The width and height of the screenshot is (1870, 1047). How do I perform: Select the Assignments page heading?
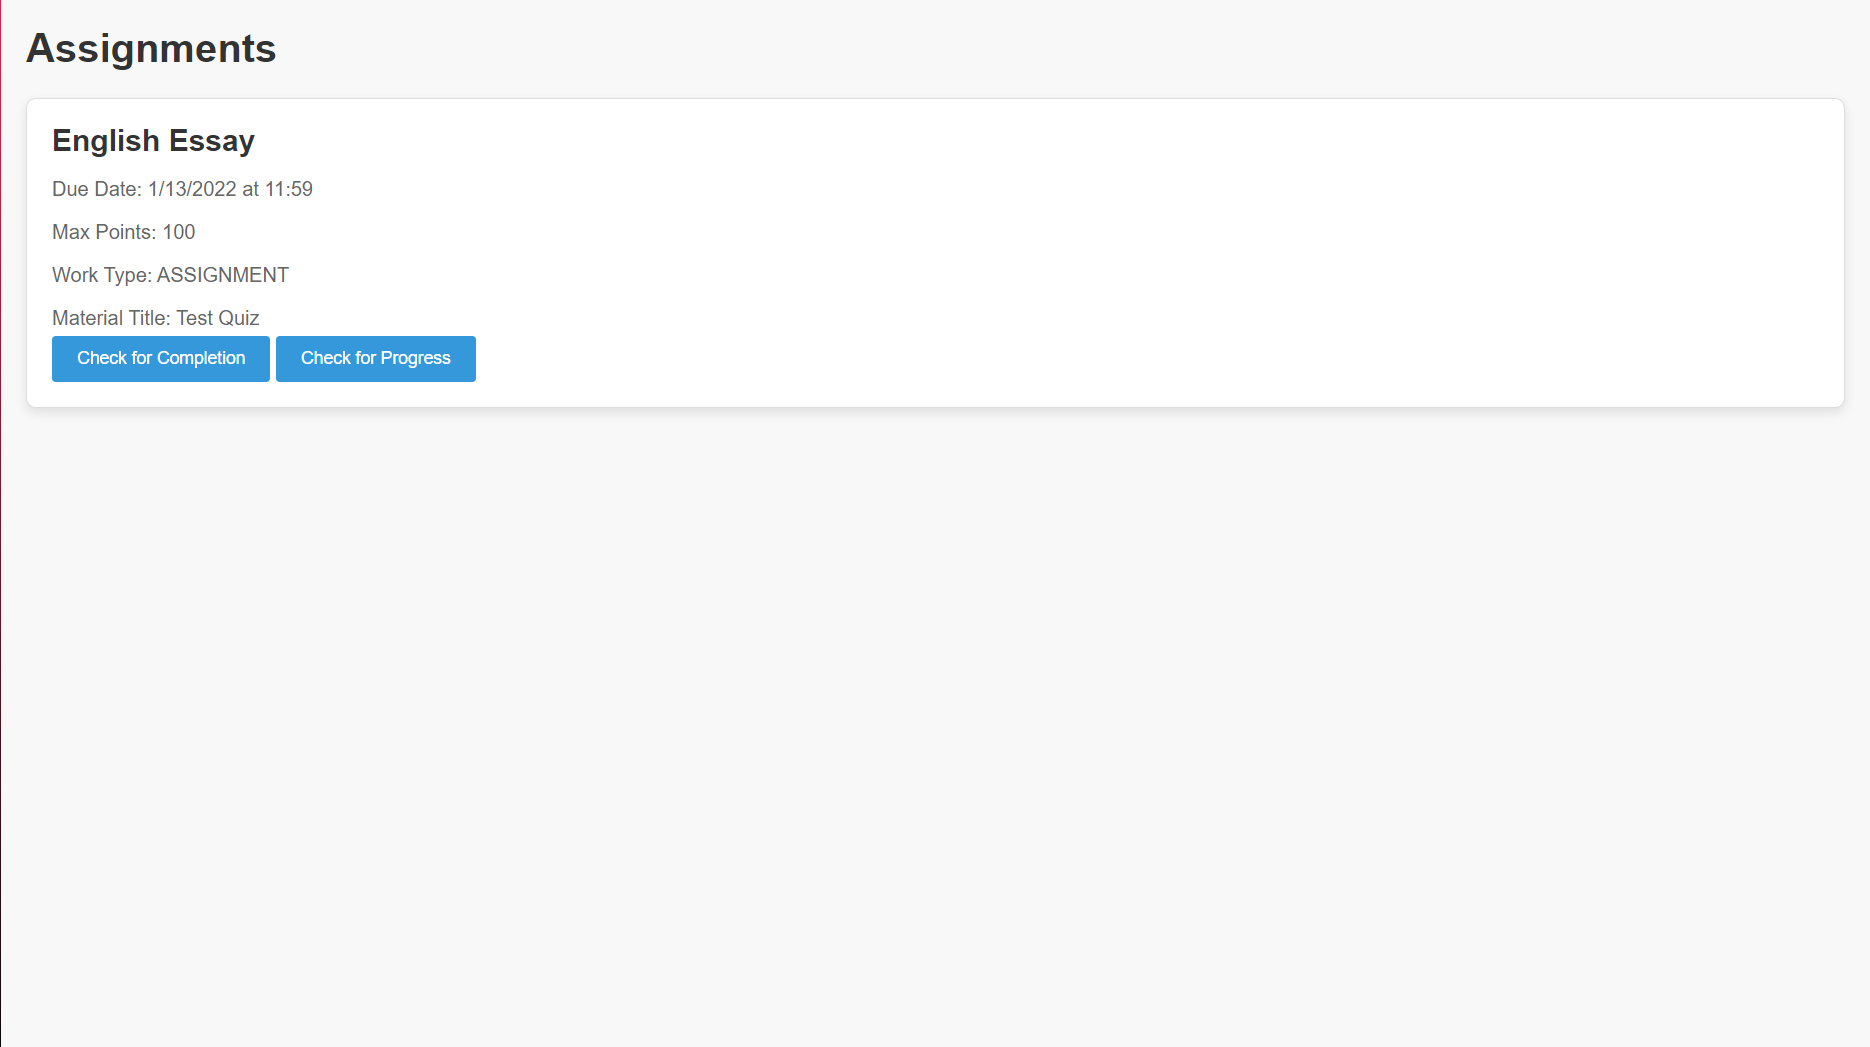click(151, 48)
